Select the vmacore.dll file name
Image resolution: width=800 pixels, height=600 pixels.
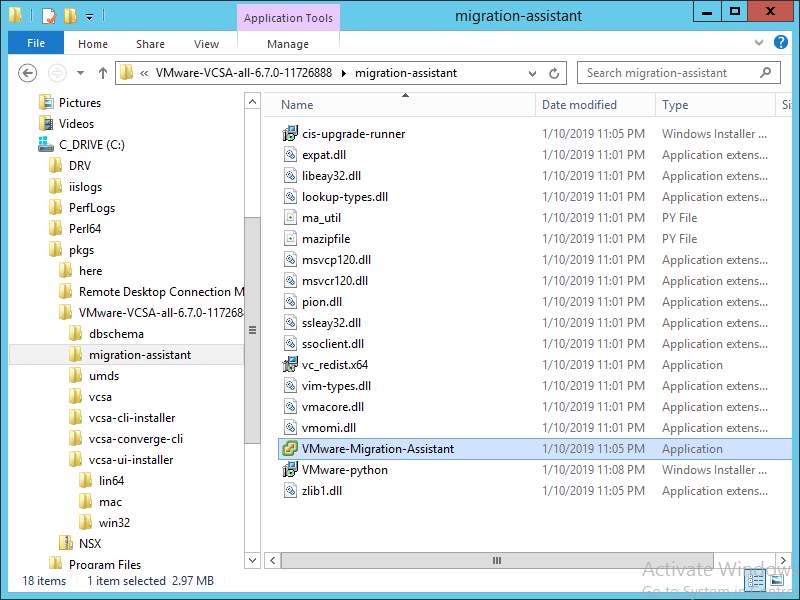pos(333,407)
